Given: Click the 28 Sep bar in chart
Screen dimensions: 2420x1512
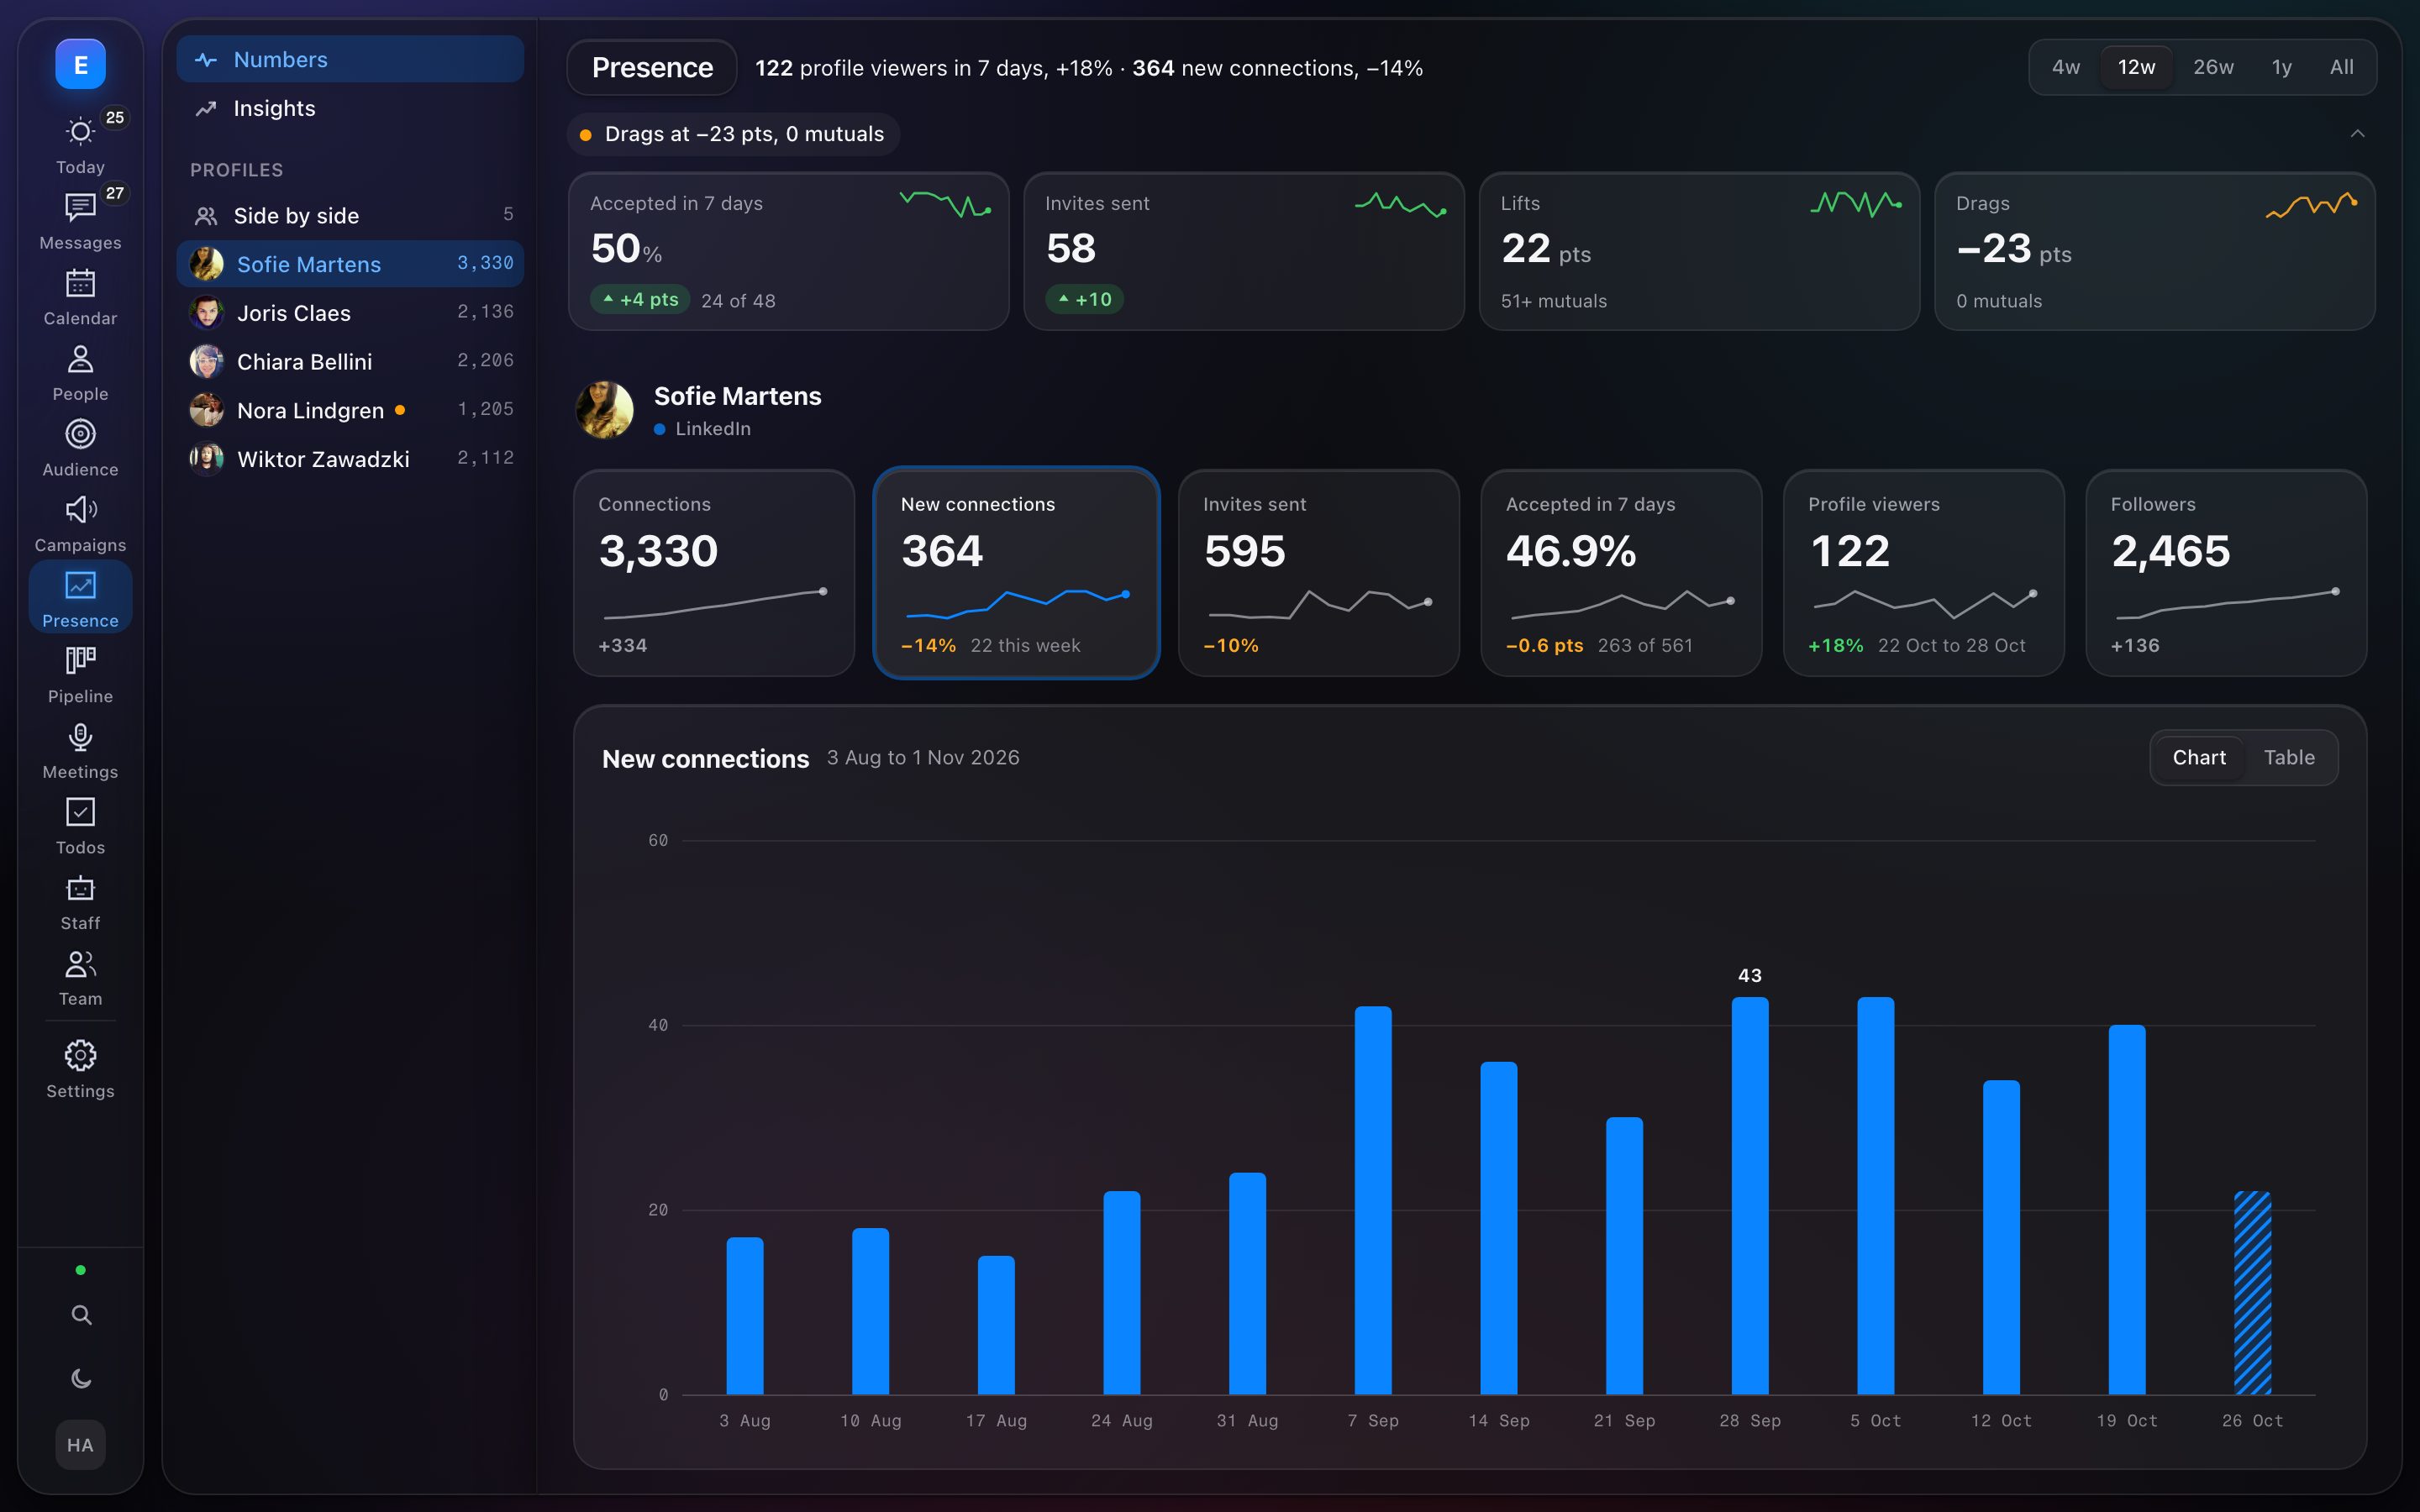Looking at the screenshot, I should click(x=1749, y=1195).
